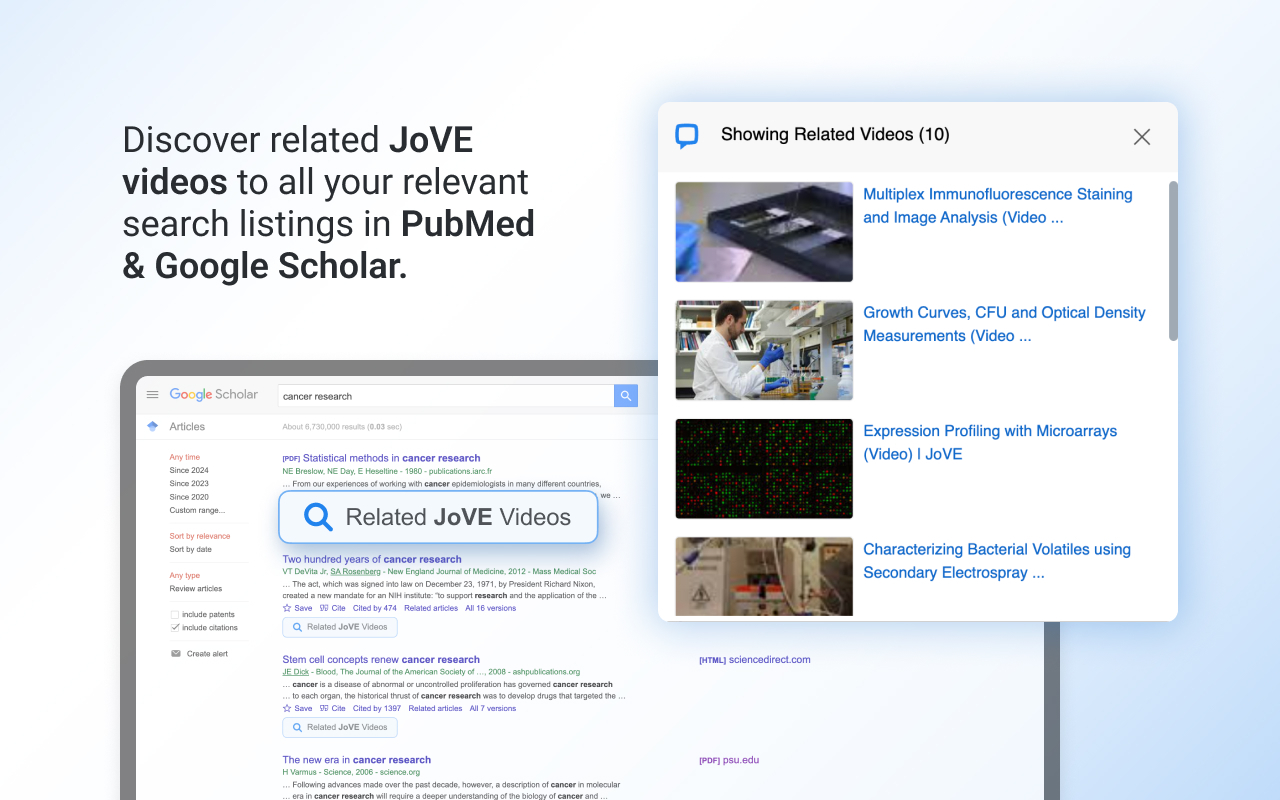Click the Multiplex Immunofluorescence Staining video thumbnail

tap(764, 232)
